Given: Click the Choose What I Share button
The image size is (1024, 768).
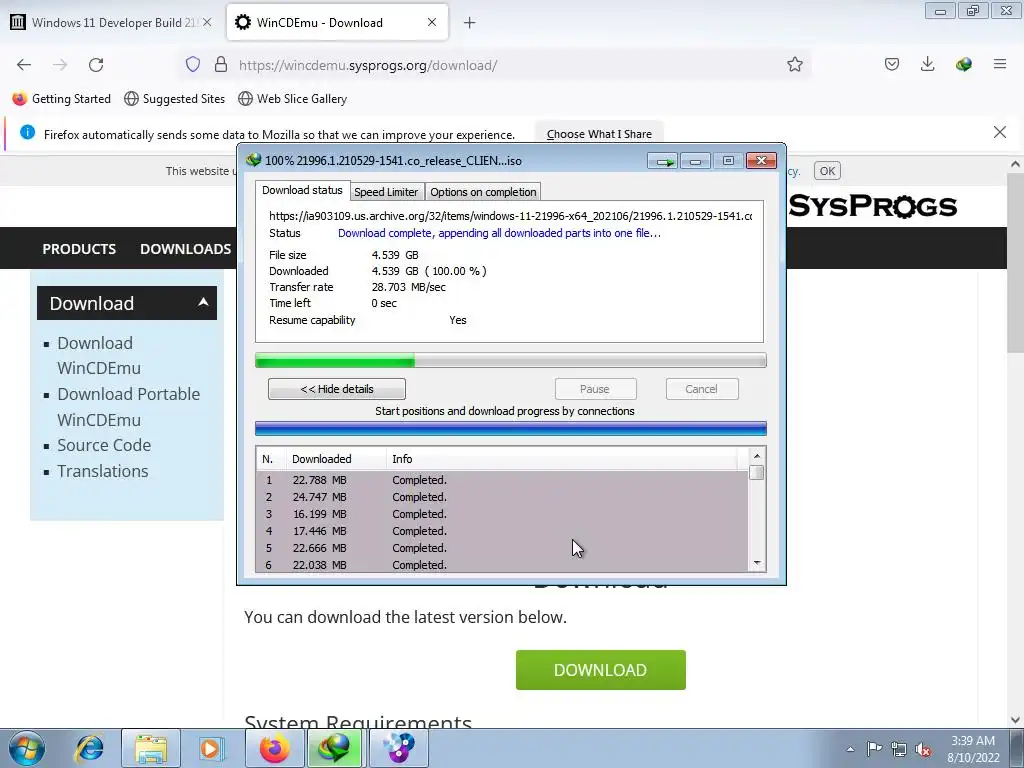Looking at the screenshot, I should click(599, 134).
